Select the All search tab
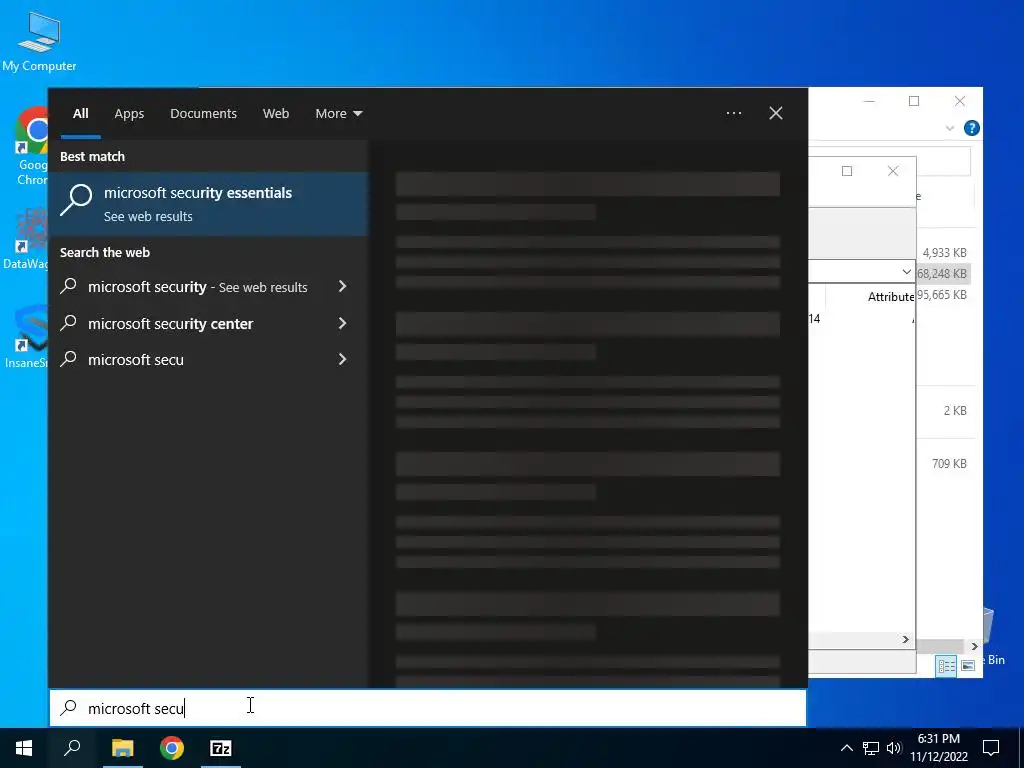 (81, 114)
